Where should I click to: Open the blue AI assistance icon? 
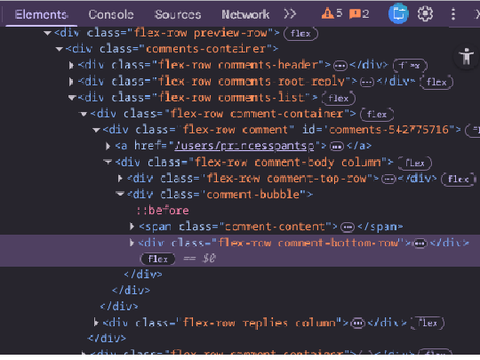(398, 14)
